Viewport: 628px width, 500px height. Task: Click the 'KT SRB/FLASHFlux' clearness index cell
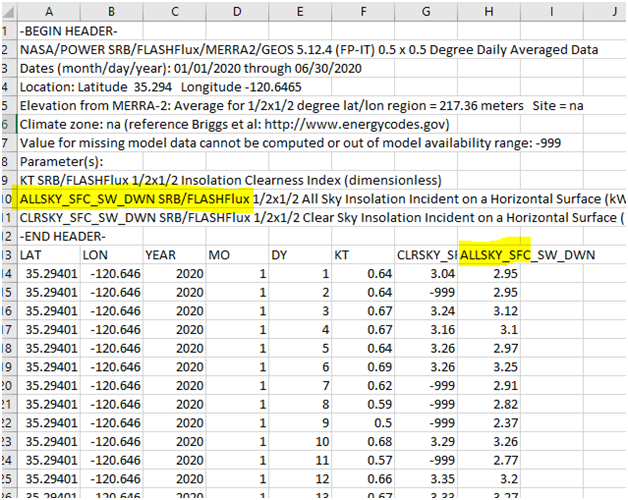click(230, 180)
